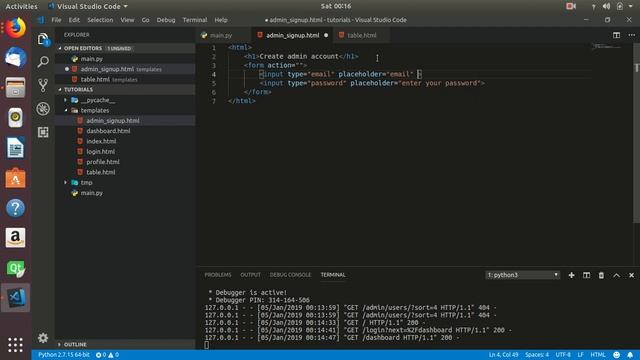Click Ln 4, Col 49 in status bar
Viewport: 640px width, 360px height.
(x=503, y=355)
